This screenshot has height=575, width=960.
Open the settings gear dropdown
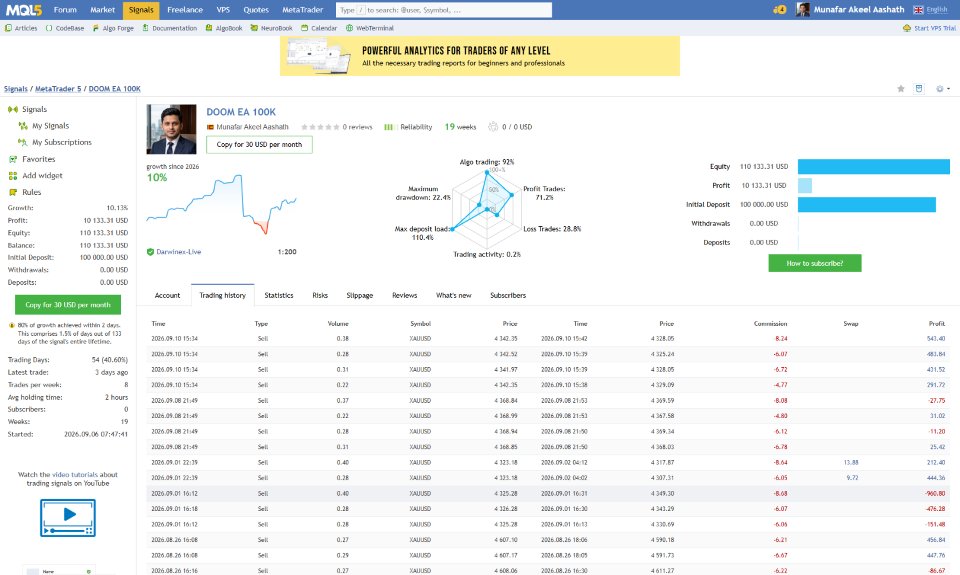coord(942,89)
